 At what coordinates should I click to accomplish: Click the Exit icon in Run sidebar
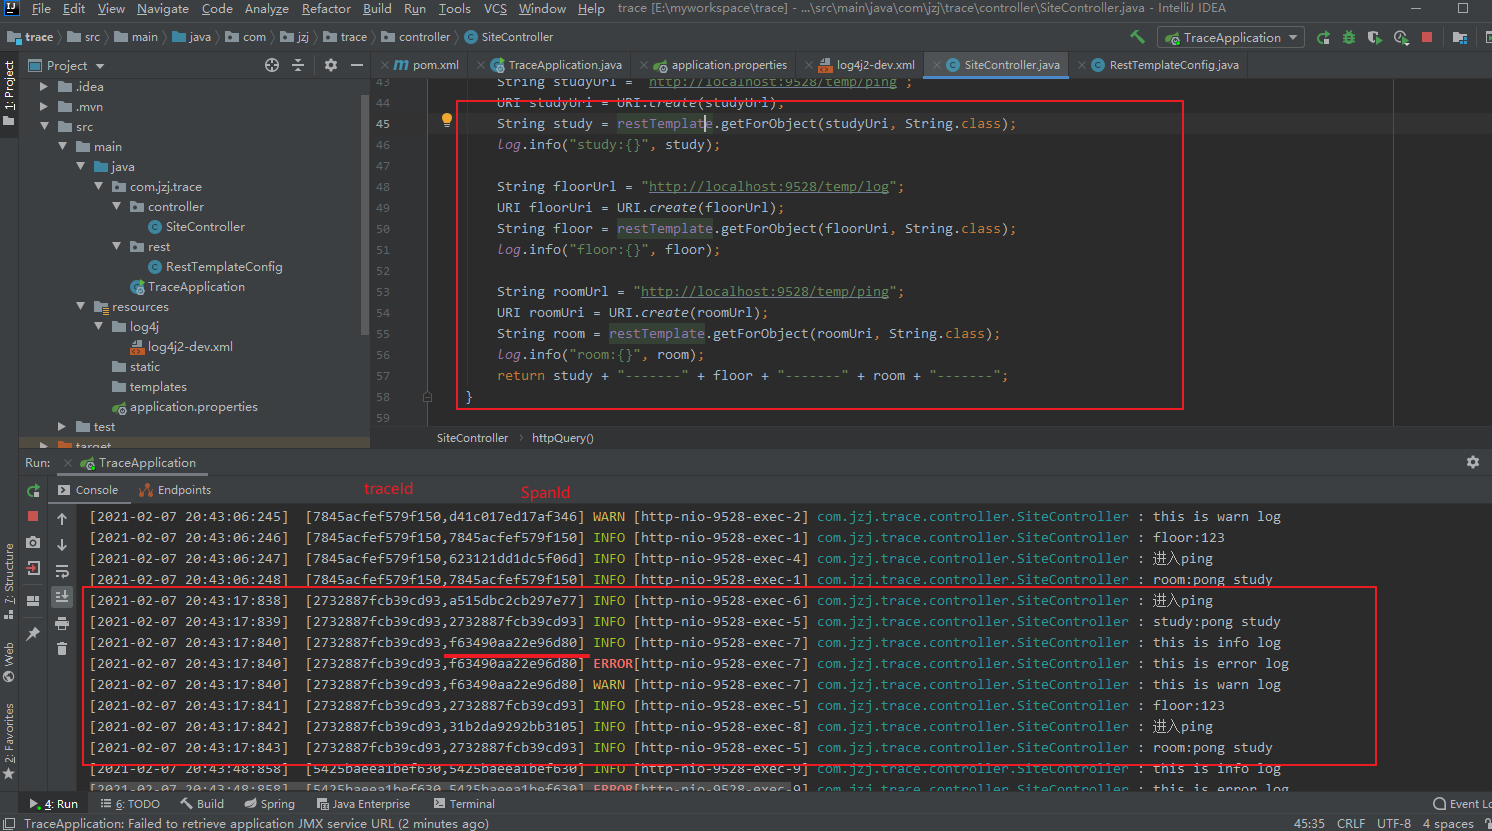(33, 568)
